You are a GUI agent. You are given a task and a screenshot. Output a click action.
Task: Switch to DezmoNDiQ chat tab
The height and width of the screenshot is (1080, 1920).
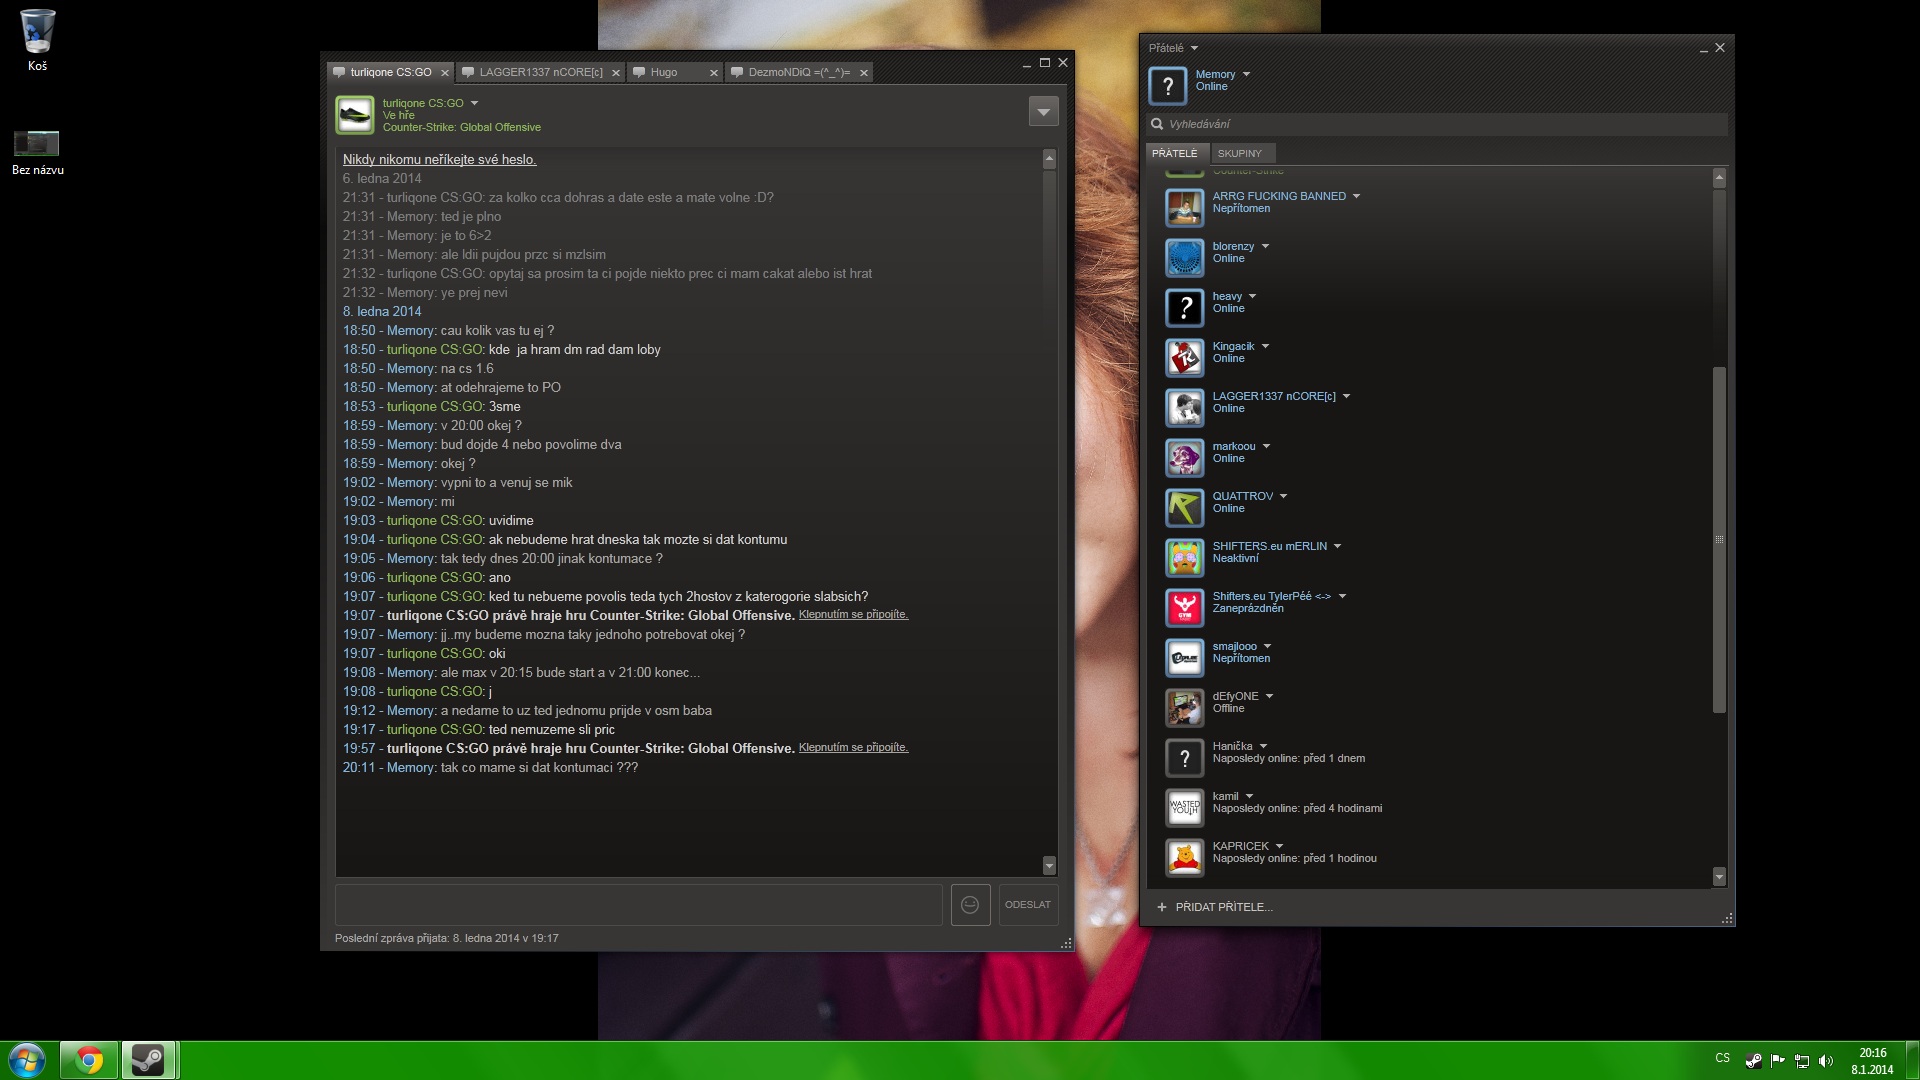[x=799, y=72]
